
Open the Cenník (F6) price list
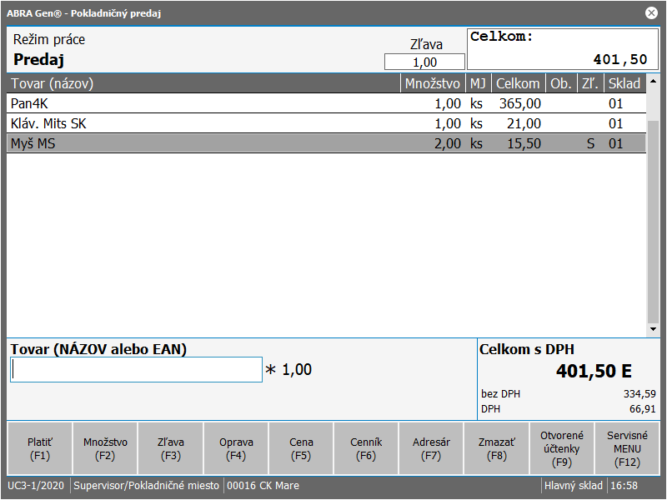(x=366, y=448)
